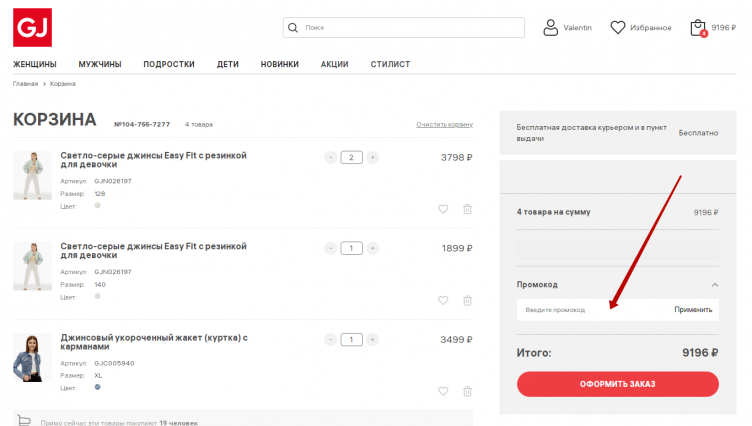Screen dimensions: 752x426
Task: Add size 128 jeans to favorites
Action: click(x=443, y=209)
